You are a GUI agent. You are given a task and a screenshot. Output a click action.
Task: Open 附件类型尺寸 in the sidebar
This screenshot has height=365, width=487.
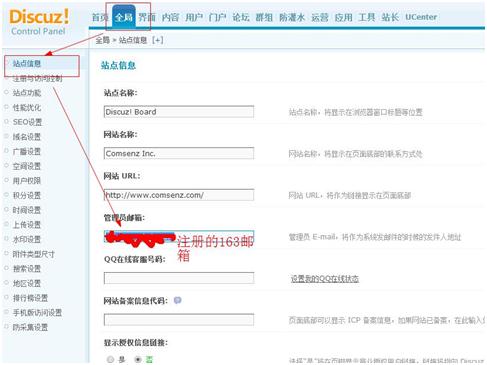pyautogui.click(x=34, y=254)
